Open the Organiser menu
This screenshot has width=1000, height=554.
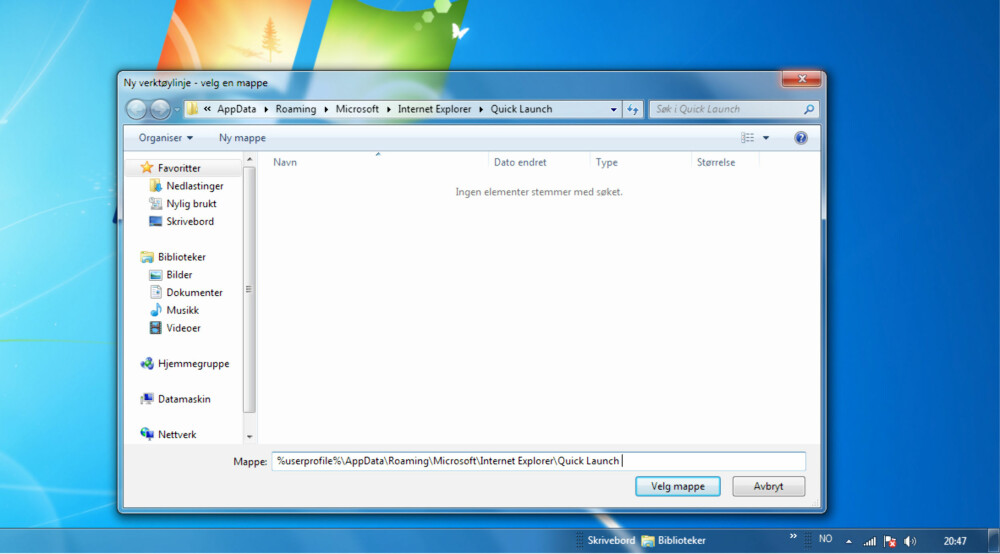[x=166, y=138]
